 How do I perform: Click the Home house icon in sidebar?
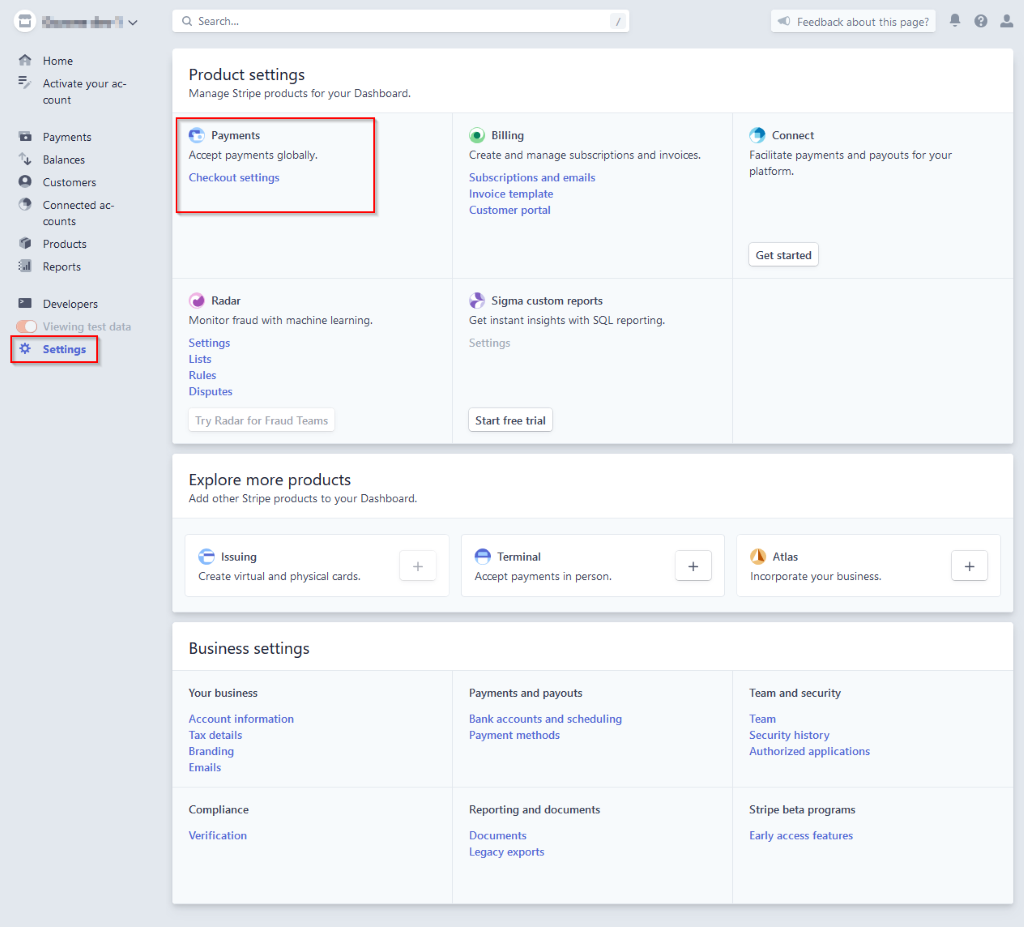click(25, 60)
